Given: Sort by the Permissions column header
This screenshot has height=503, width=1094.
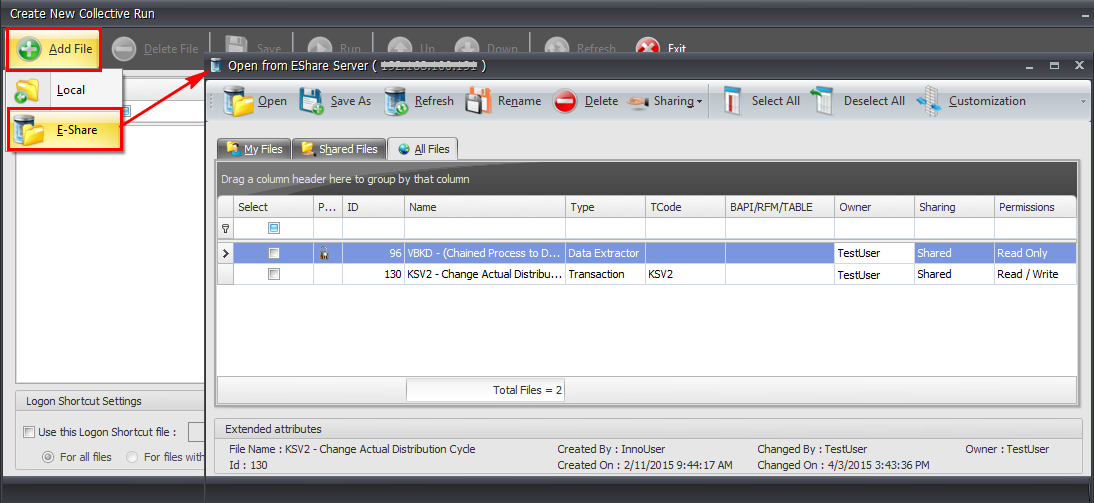Looking at the screenshot, I should point(1035,207).
